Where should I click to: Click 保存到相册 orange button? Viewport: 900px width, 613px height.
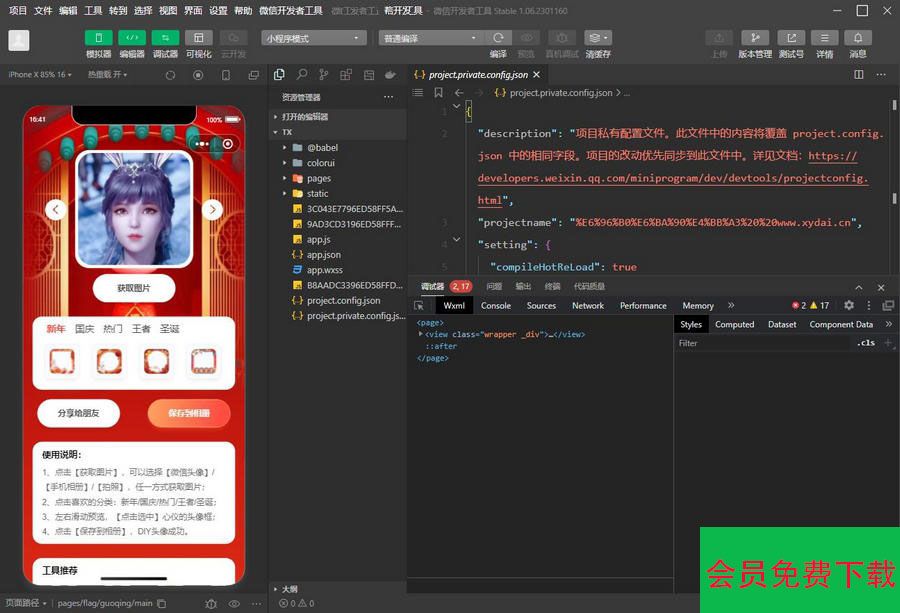(189, 413)
